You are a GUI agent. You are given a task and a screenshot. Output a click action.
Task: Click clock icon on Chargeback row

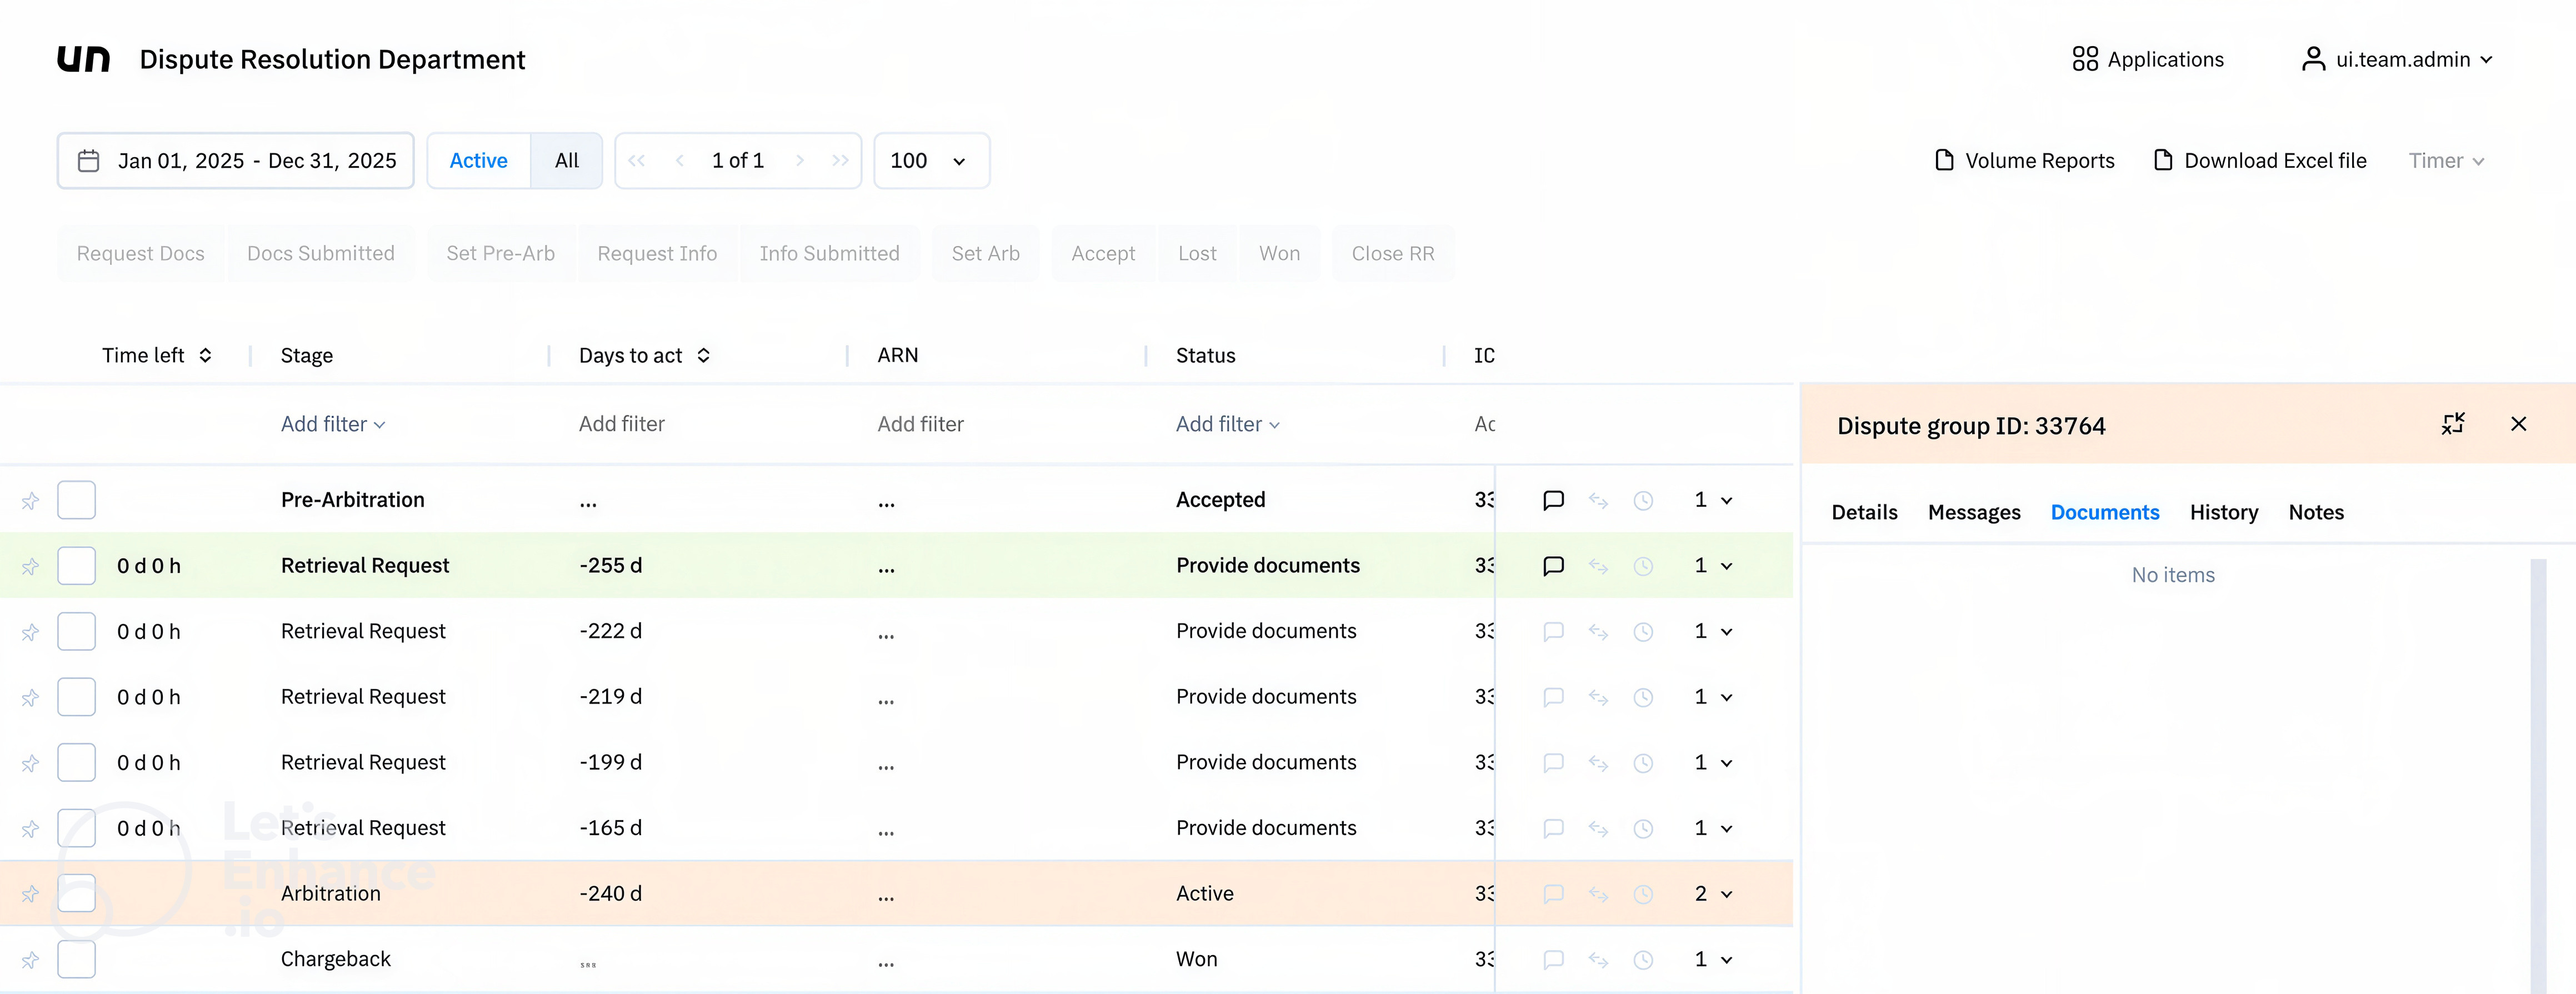1643,960
